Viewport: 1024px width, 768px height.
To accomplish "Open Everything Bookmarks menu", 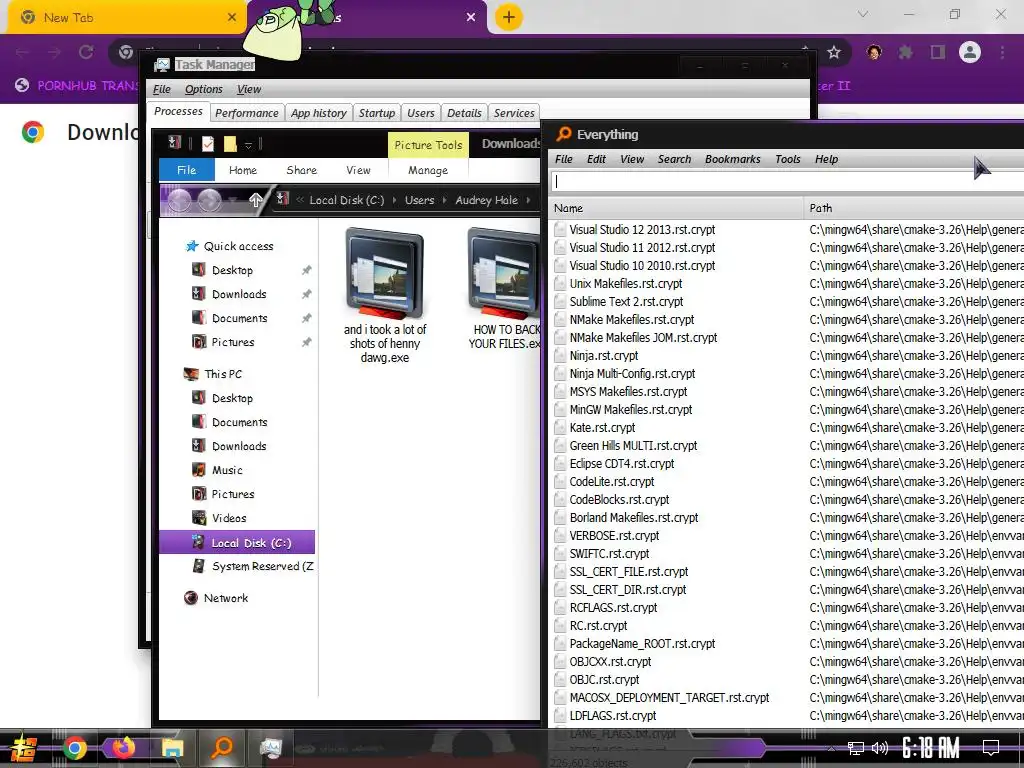I will click(732, 159).
